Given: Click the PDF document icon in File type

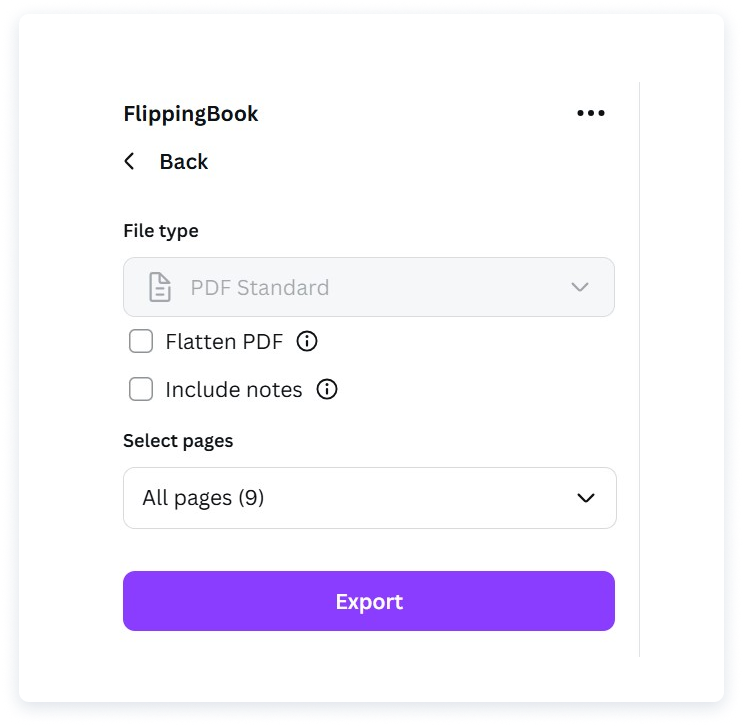Looking at the screenshot, I should click(x=160, y=287).
